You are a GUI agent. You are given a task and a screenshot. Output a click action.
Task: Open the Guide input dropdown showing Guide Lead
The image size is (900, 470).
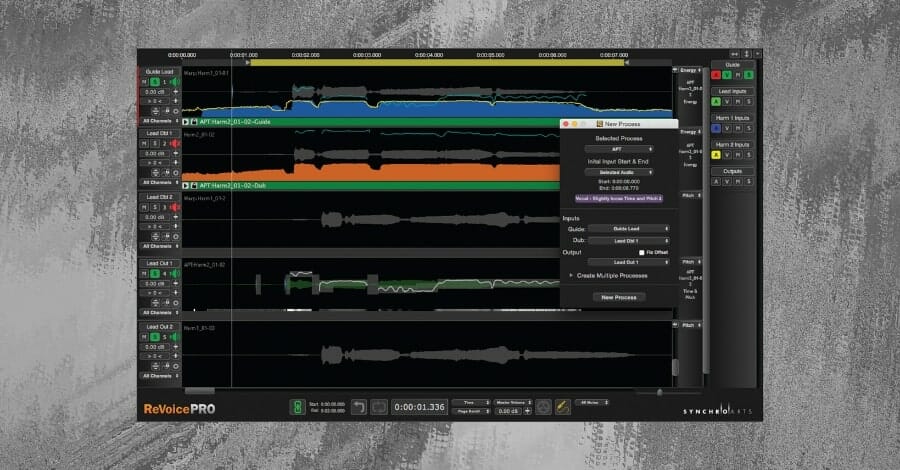pyautogui.click(x=629, y=228)
